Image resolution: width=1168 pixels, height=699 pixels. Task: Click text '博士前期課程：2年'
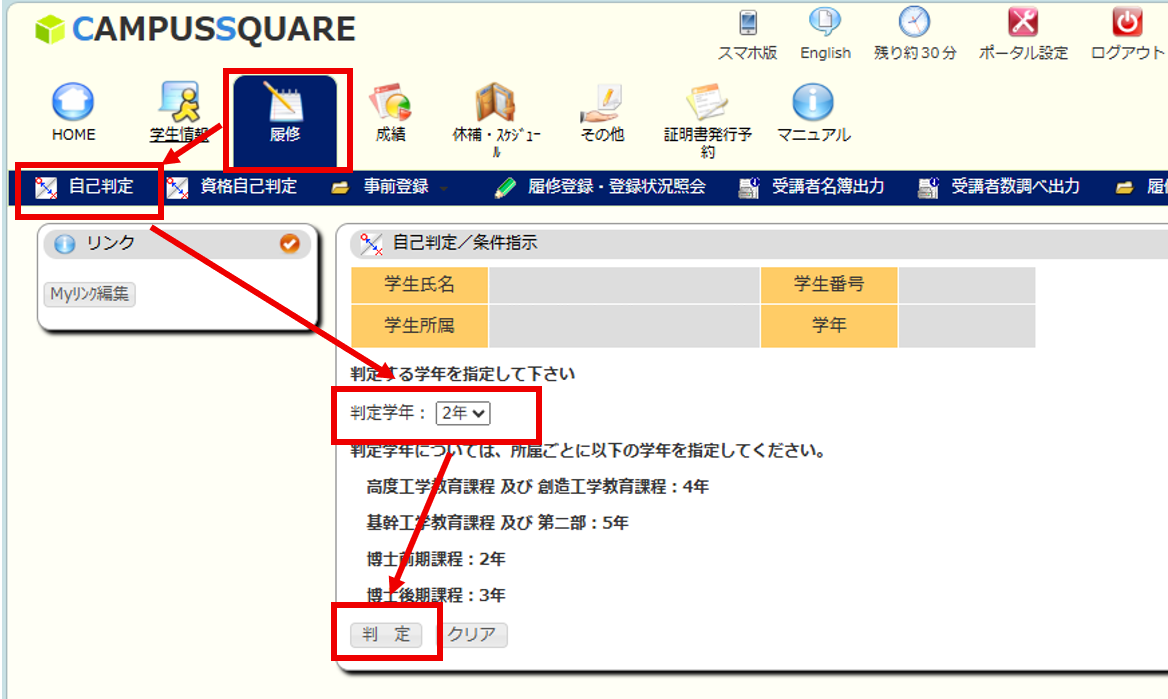click(436, 559)
